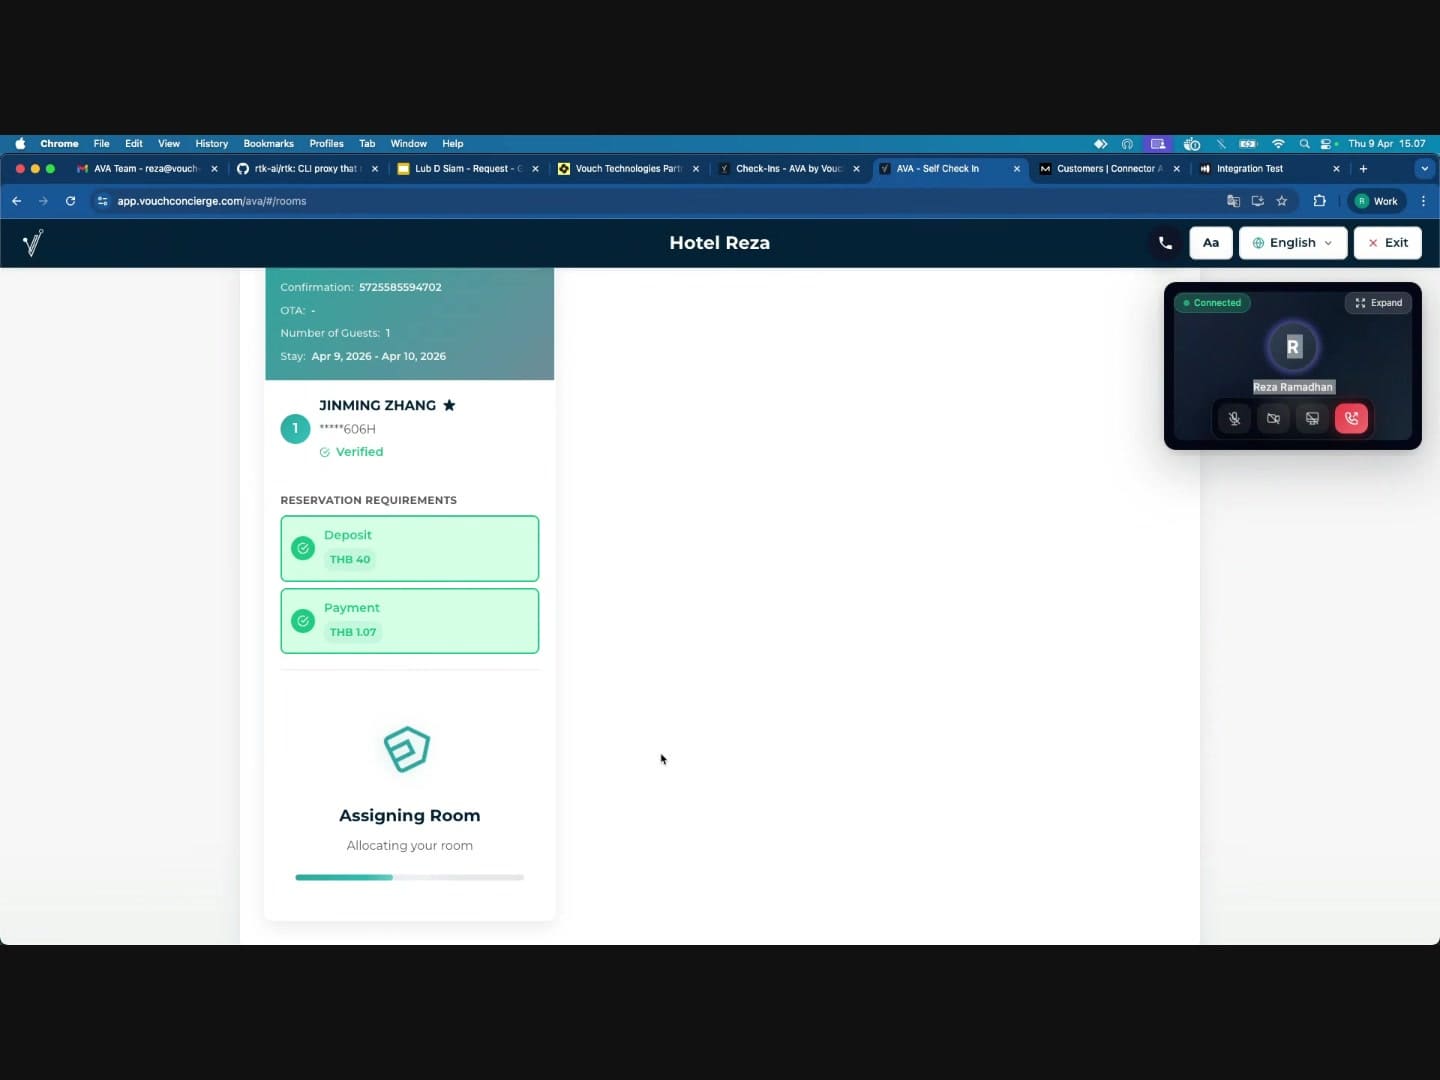
Task: Open the Aa text size control
Action: 1210,243
